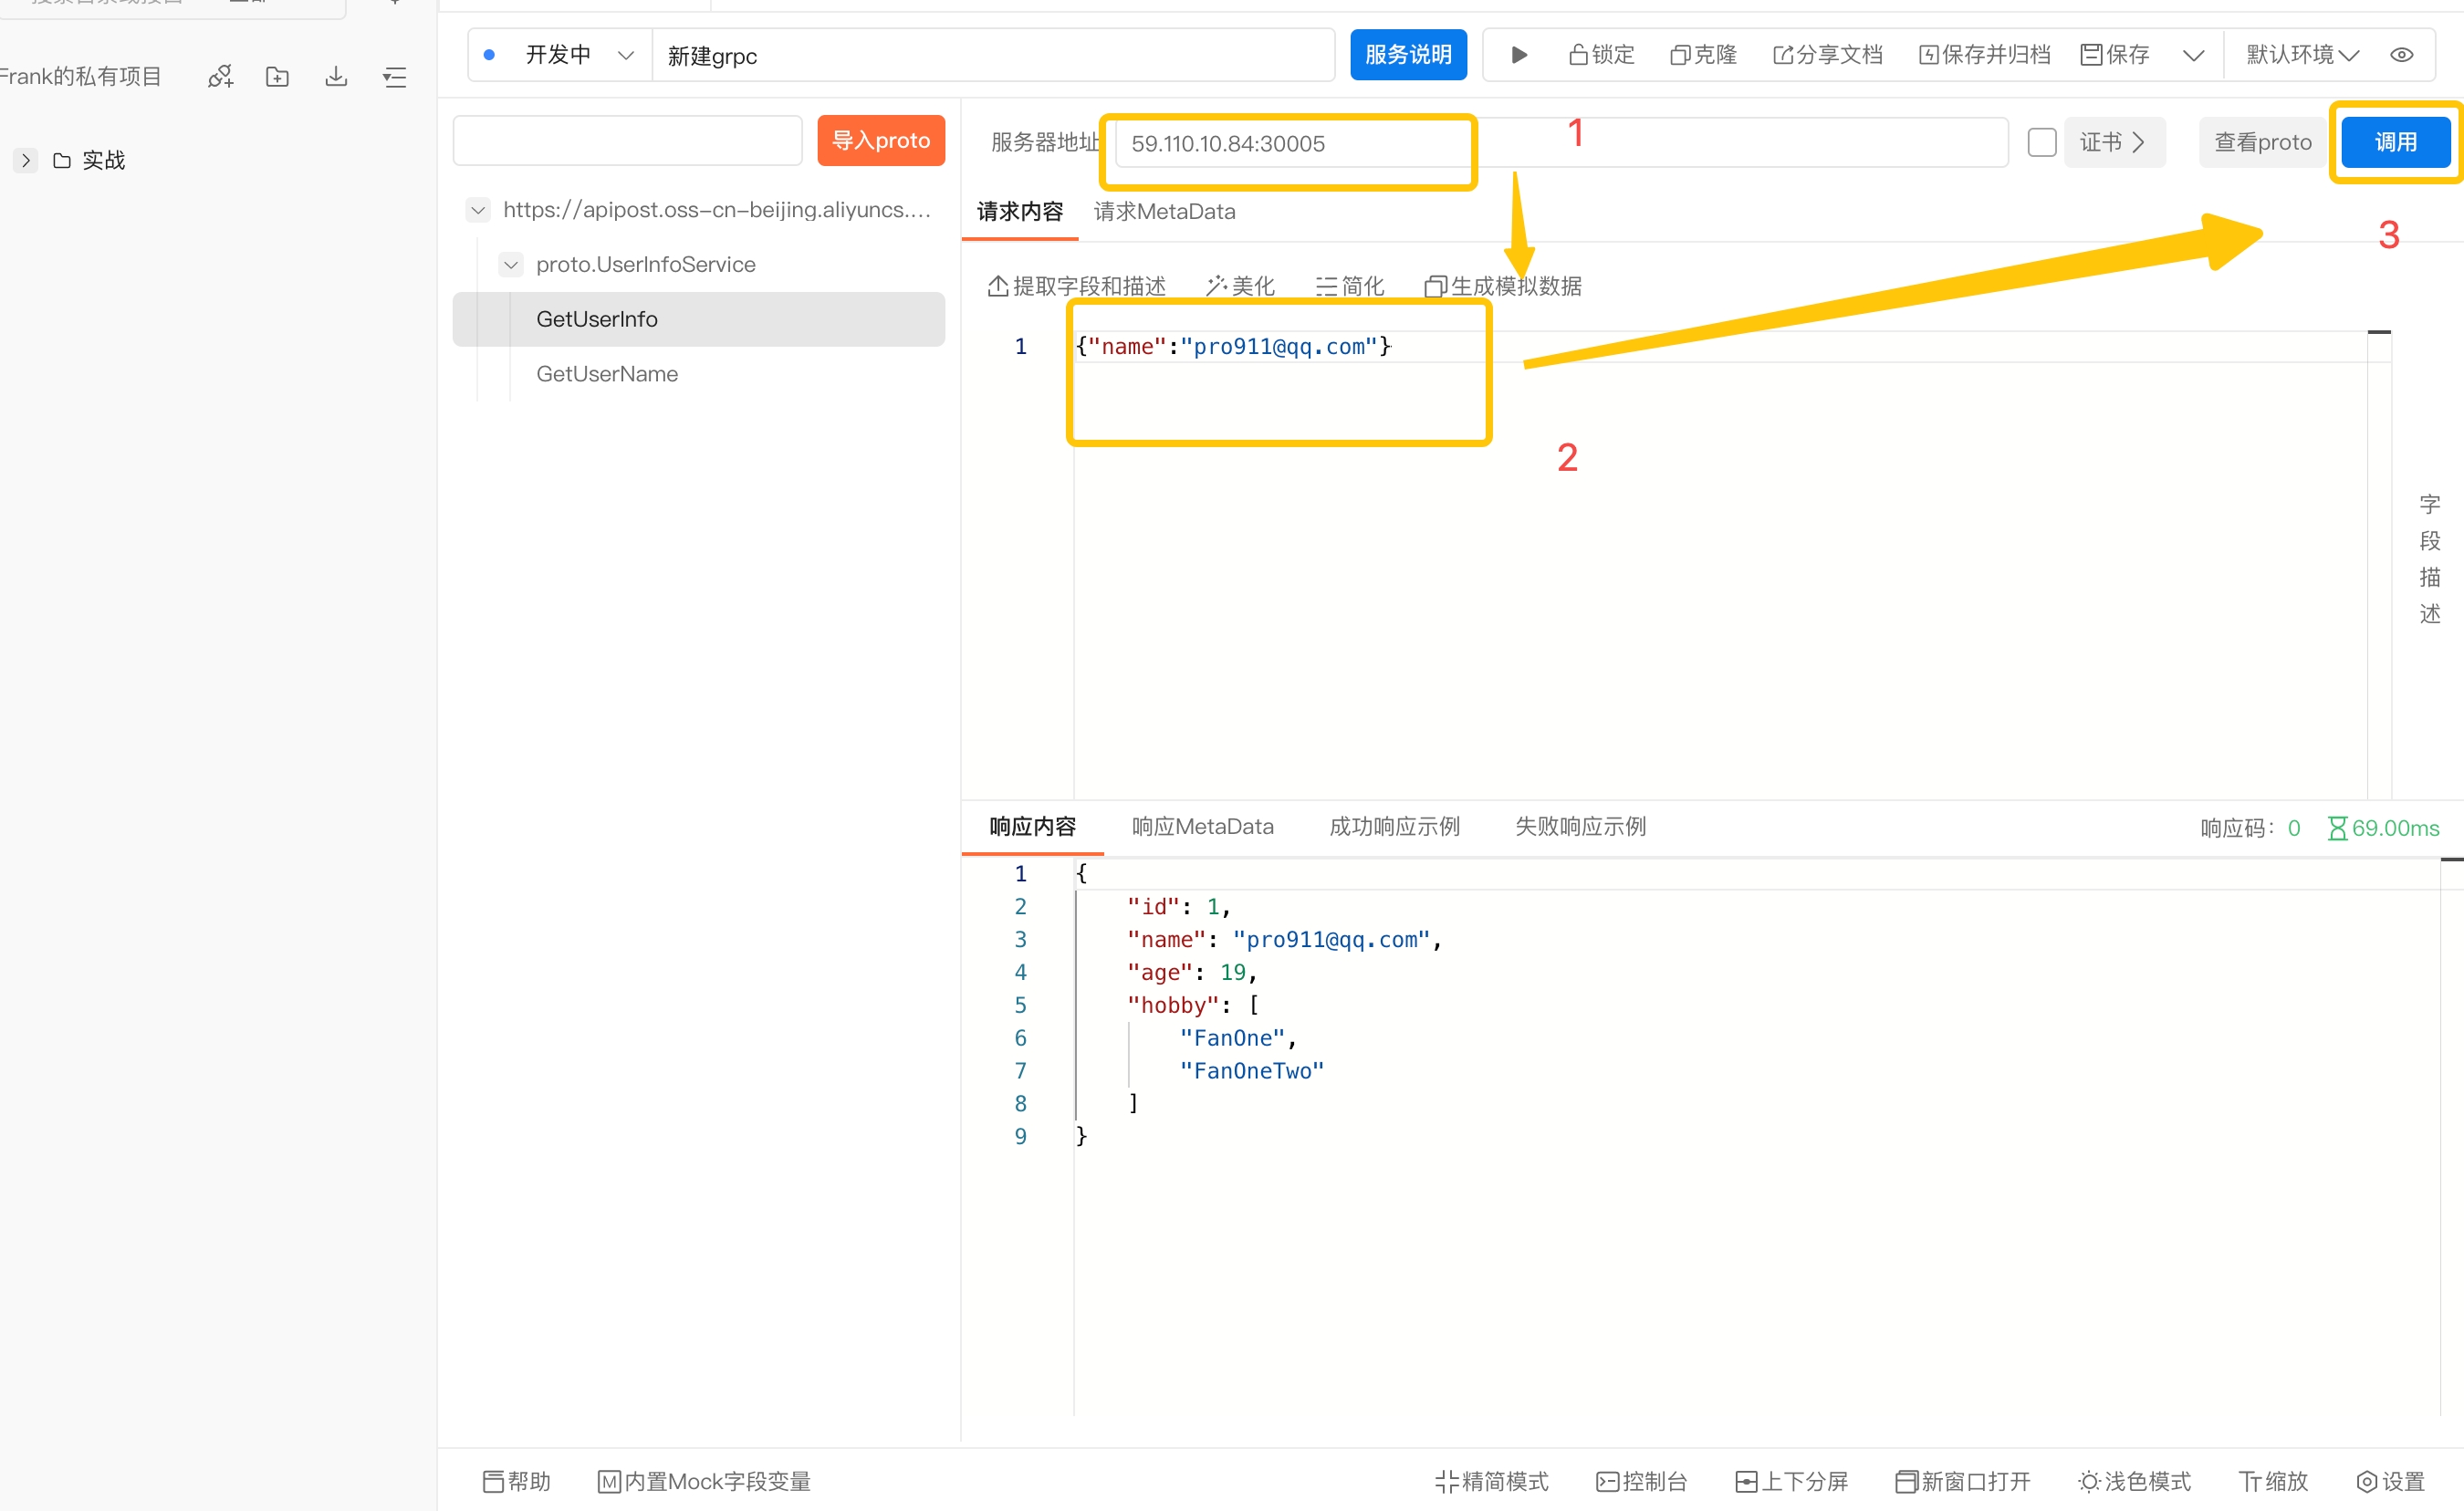Click the 导入proto import icon
Screen dimensions: 2464x1511
(880, 142)
